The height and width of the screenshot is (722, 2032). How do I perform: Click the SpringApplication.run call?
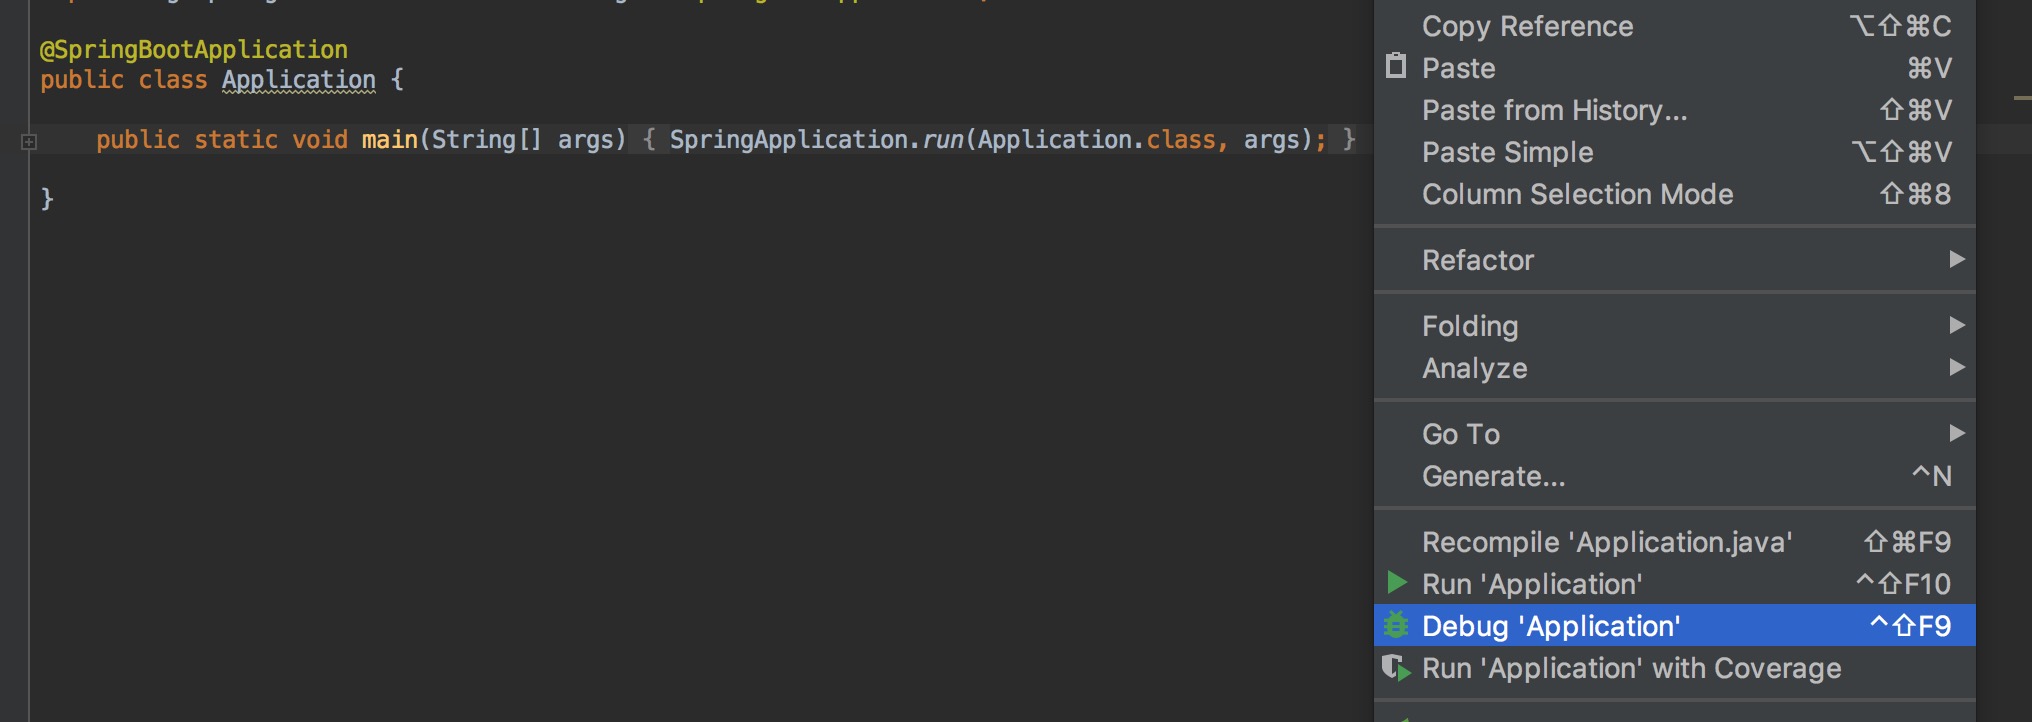(x=815, y=139)
